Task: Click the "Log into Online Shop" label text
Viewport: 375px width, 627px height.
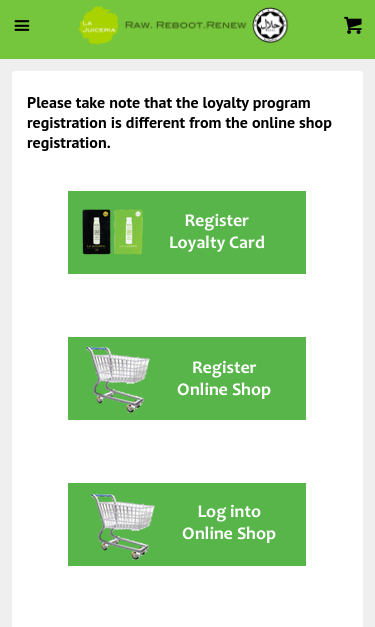Action: click(x=229, y=522)
